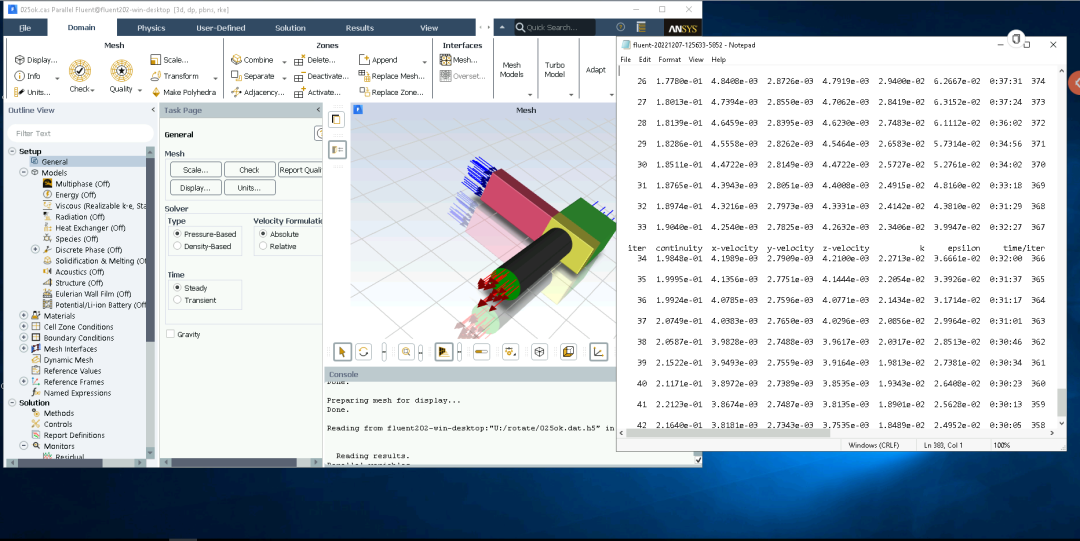
Task: Open the Transform dropdown arrow
Action: pyautogui.click(x=215, y=77)
